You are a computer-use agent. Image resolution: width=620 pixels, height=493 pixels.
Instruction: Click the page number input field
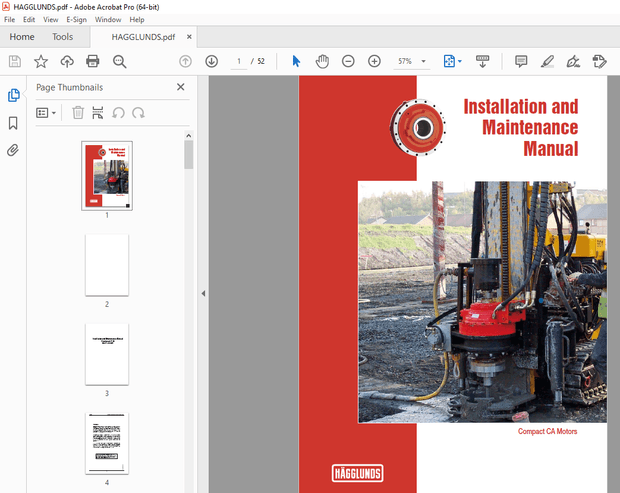[239, 61]
